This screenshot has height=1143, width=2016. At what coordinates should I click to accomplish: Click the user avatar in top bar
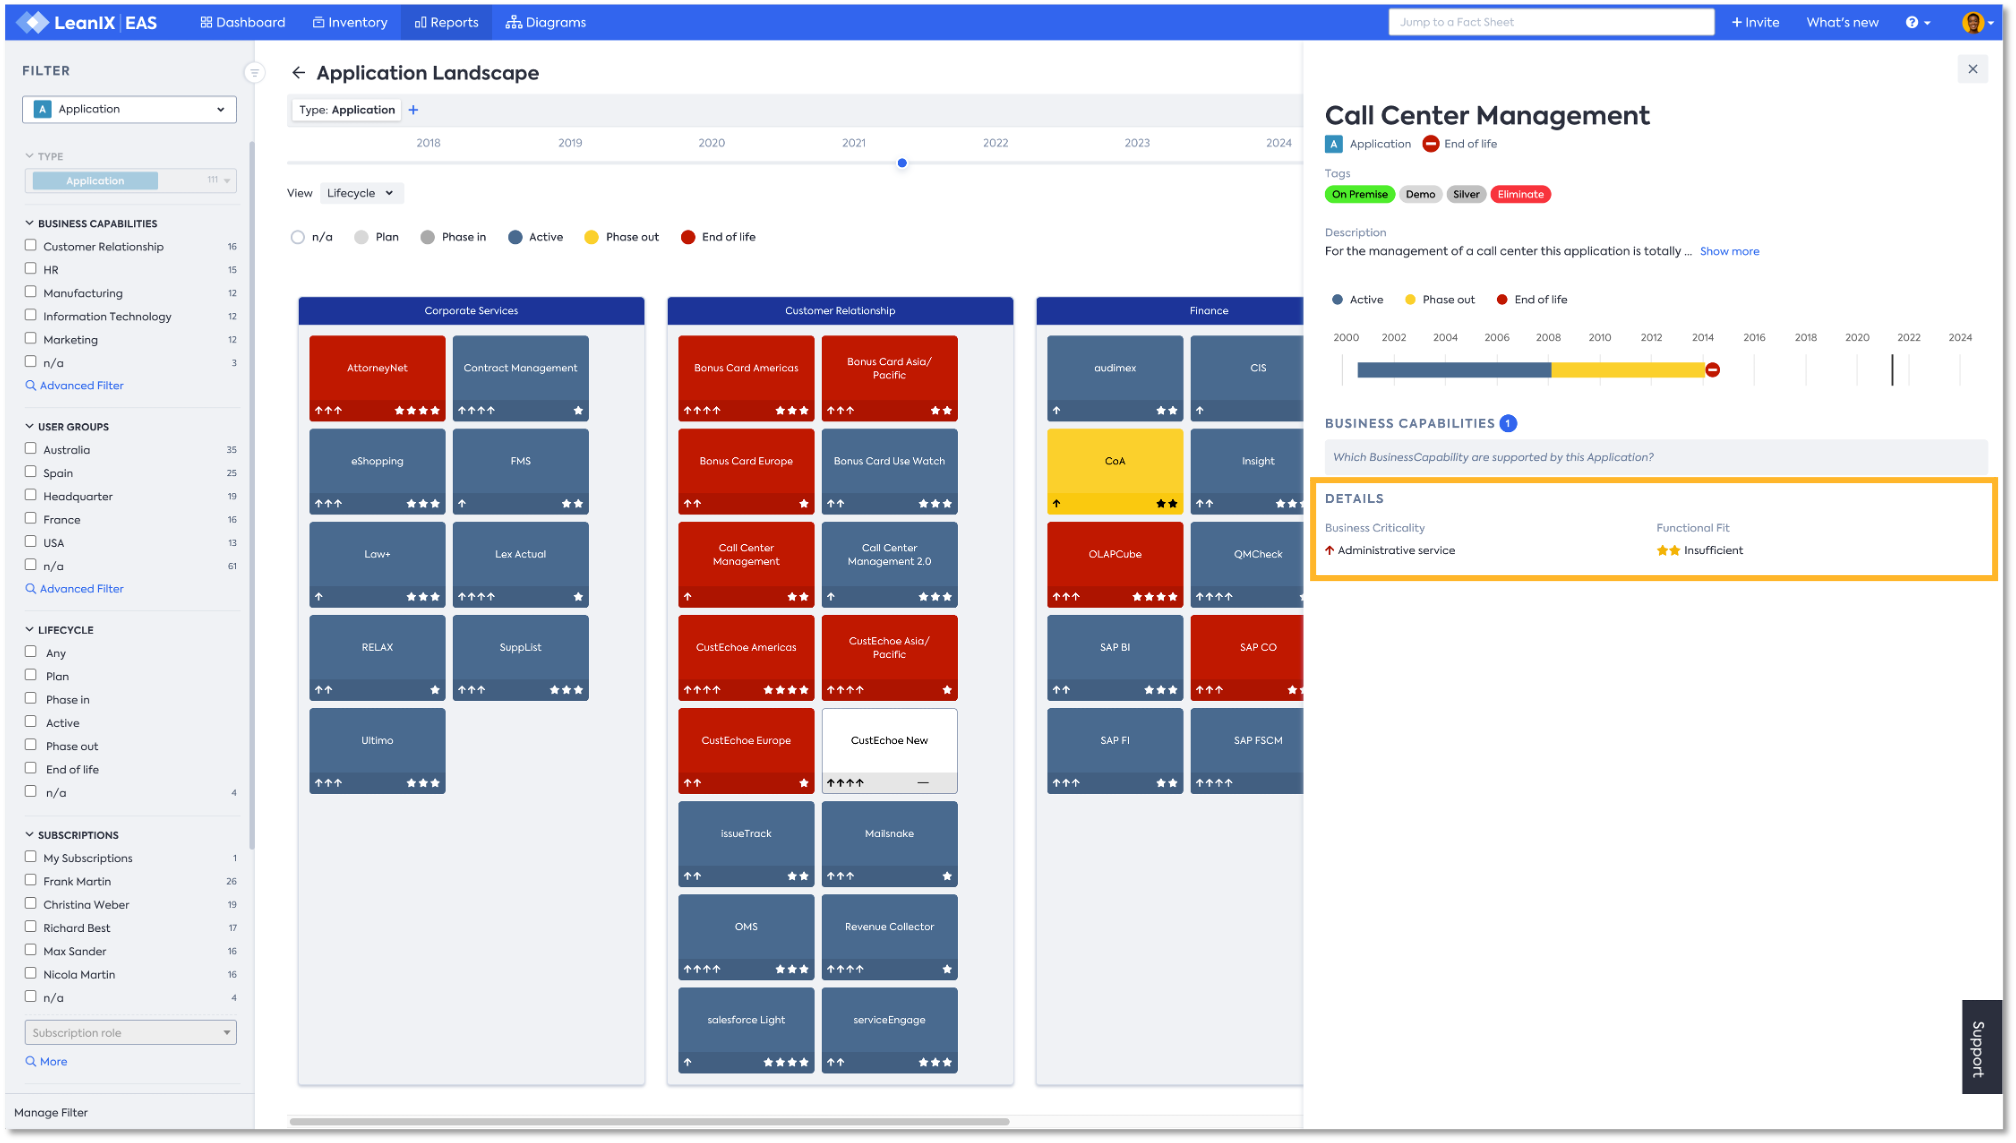1972,22
